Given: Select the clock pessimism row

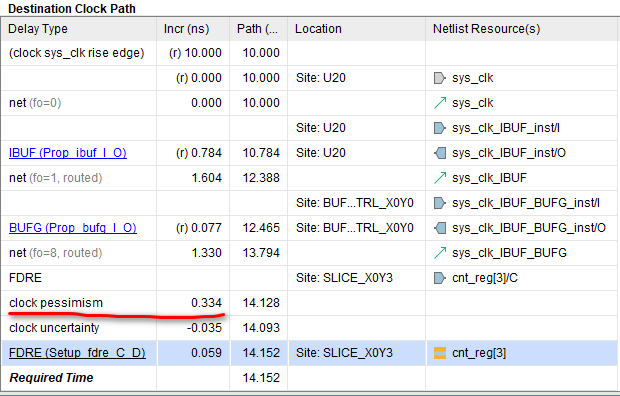Looking at the screenshot, I should coord(310,303).
